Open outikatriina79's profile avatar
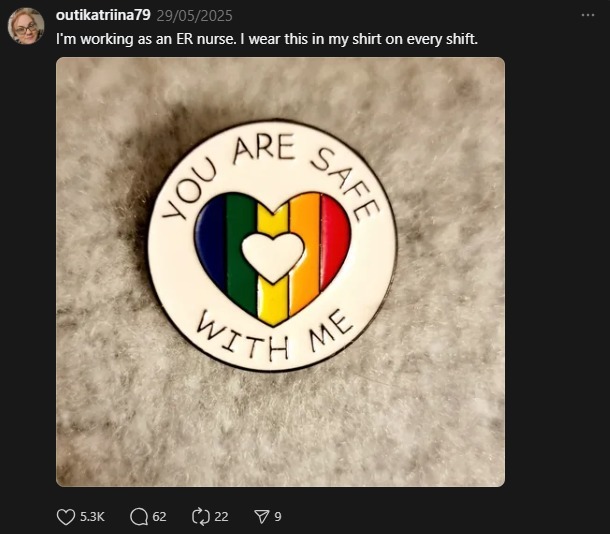The image size is (610, 534). coord(26,26)
